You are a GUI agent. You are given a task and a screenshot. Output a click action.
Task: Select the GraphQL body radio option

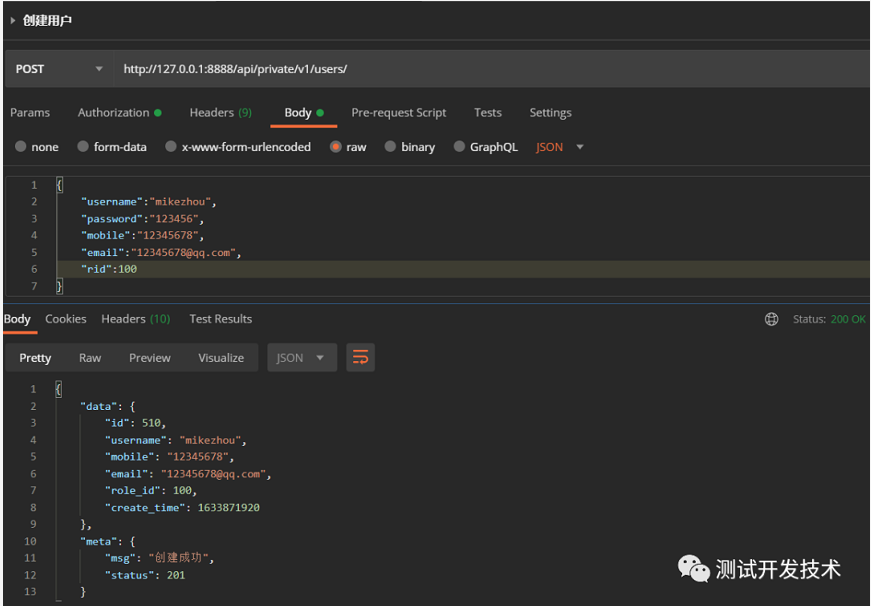460,147
